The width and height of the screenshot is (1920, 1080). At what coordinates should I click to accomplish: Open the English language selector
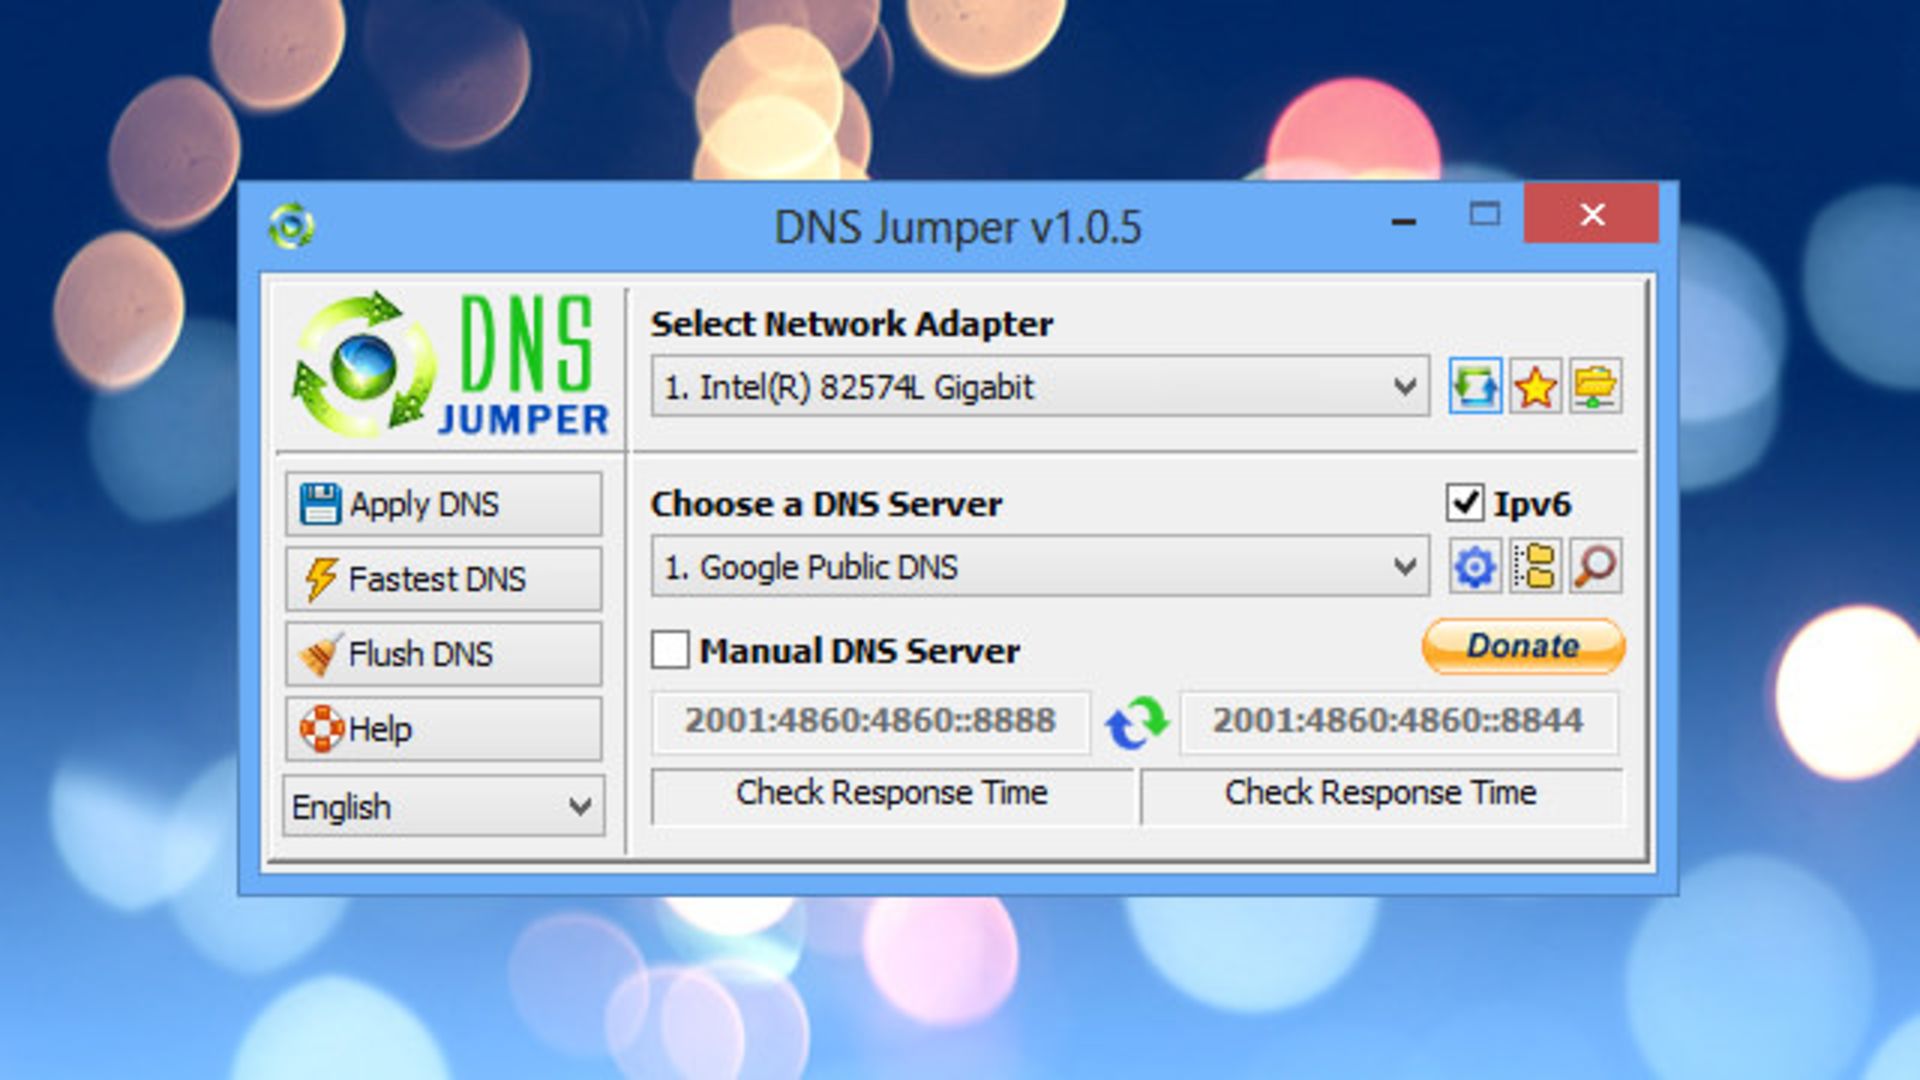443,806
